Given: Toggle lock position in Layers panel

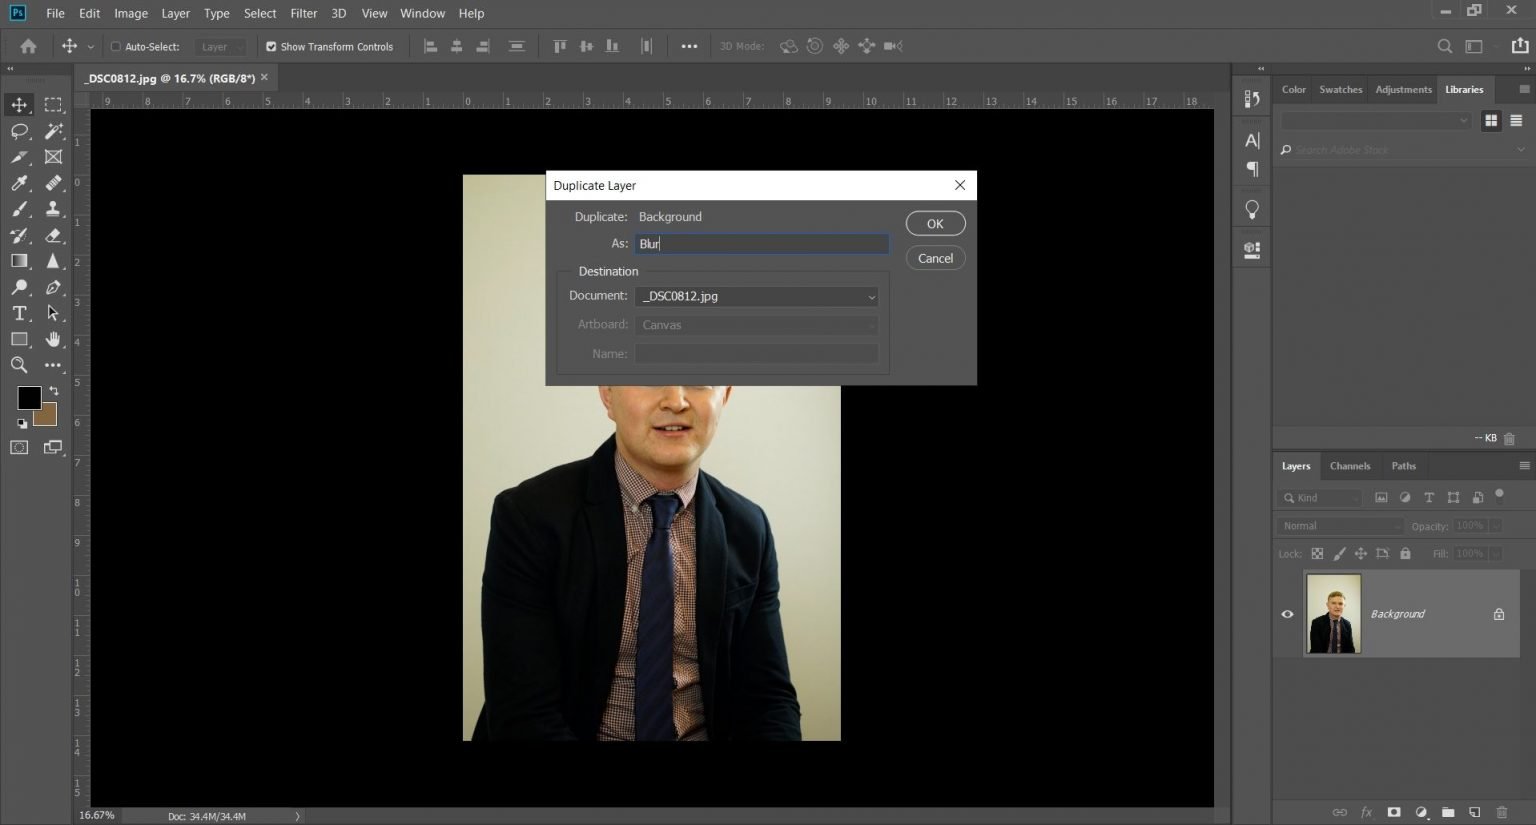Looking at the screenshot, I should coord(1360,553).
